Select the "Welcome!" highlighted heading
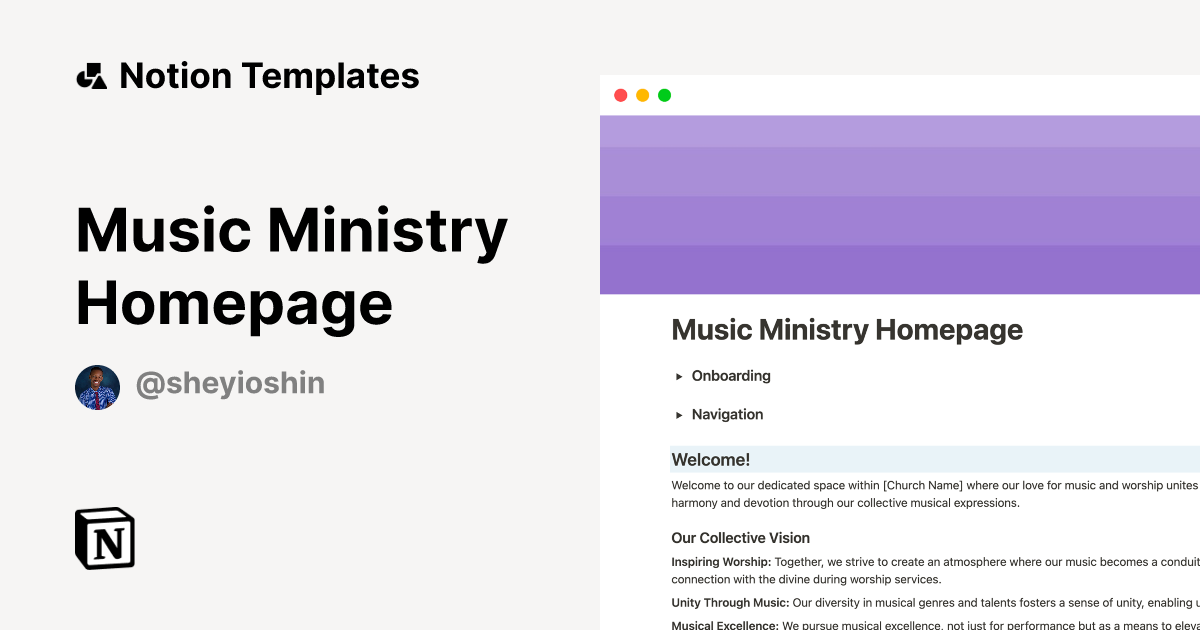 tap(711, 460)
